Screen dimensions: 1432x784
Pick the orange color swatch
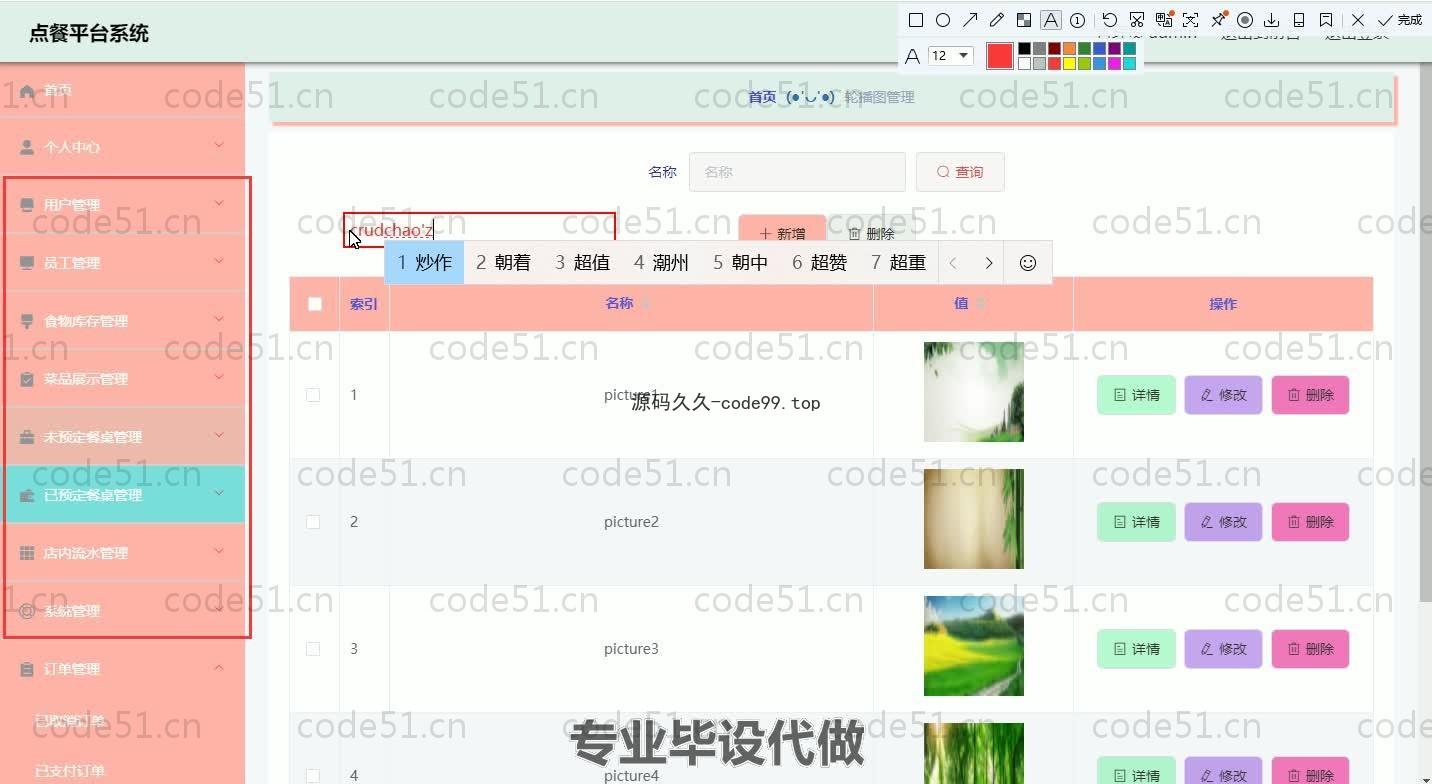(1069, 48)
